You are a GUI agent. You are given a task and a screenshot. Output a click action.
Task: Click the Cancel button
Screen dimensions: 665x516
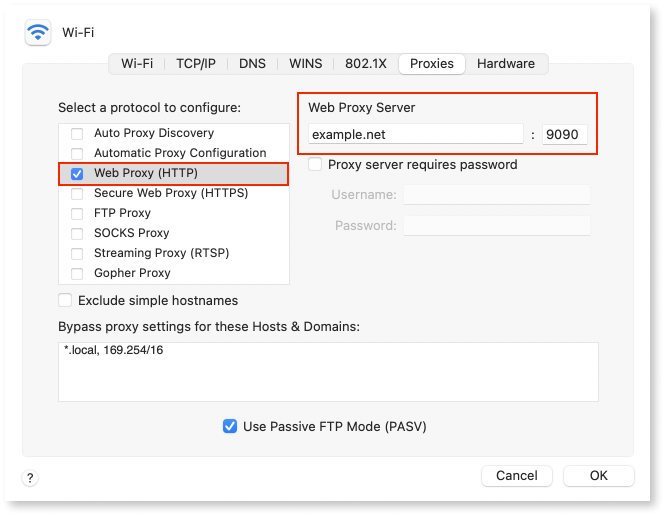516,476
